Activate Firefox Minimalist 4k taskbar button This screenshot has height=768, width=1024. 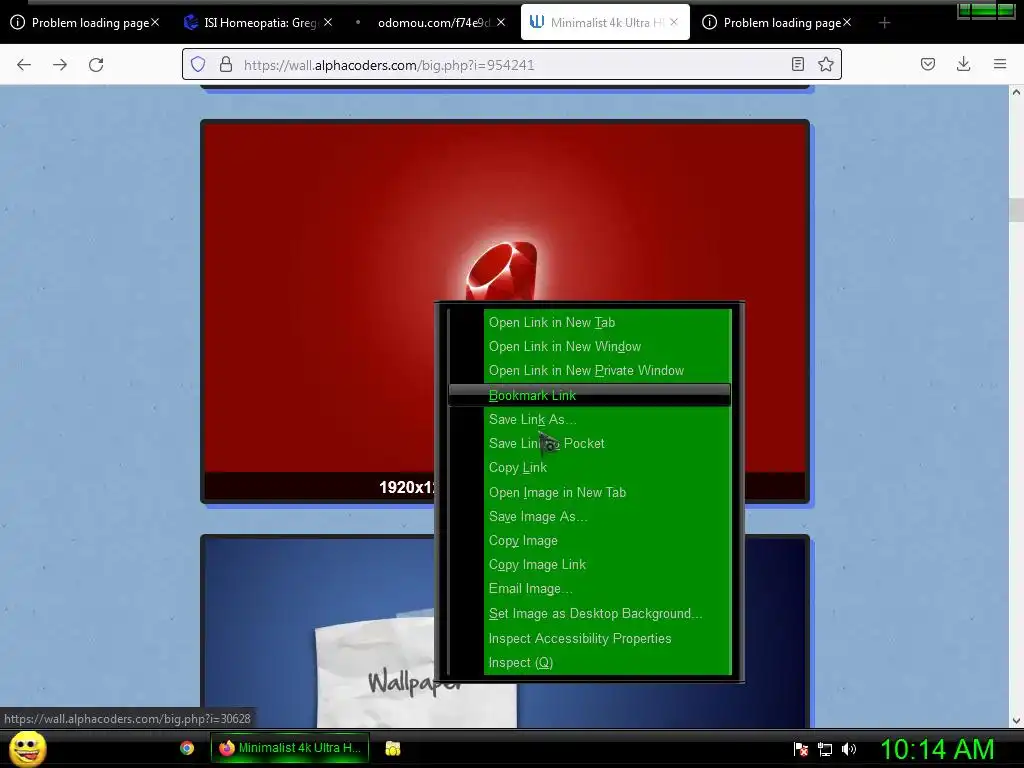coord(290,748)
